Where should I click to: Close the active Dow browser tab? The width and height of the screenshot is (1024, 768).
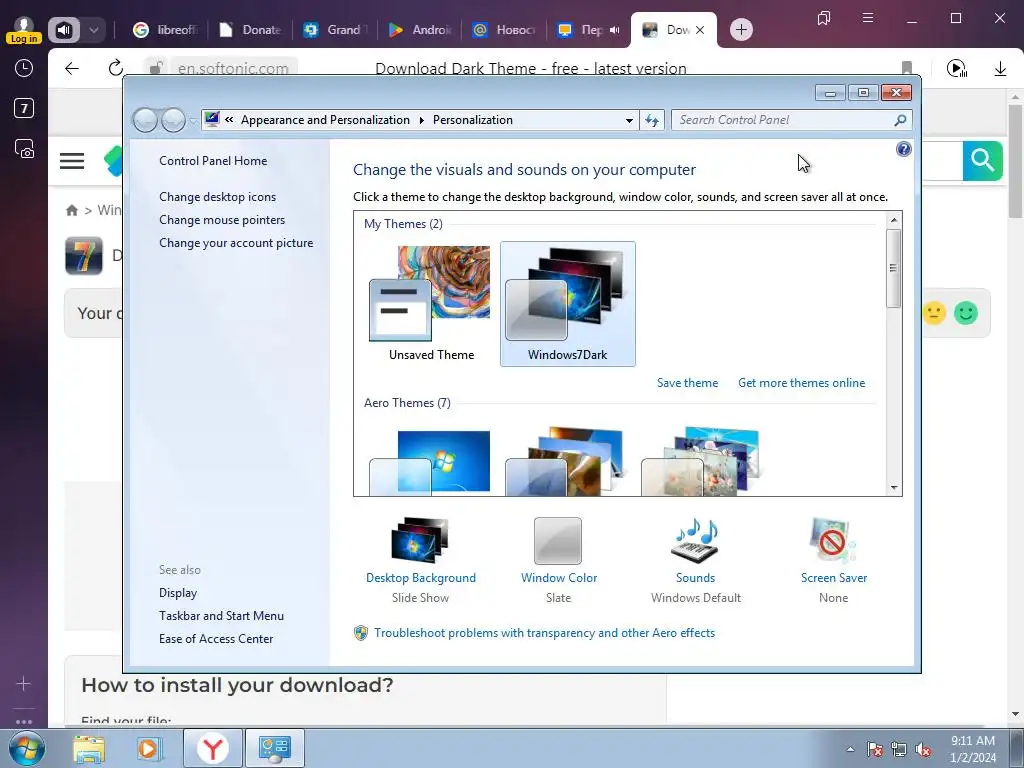700,30
